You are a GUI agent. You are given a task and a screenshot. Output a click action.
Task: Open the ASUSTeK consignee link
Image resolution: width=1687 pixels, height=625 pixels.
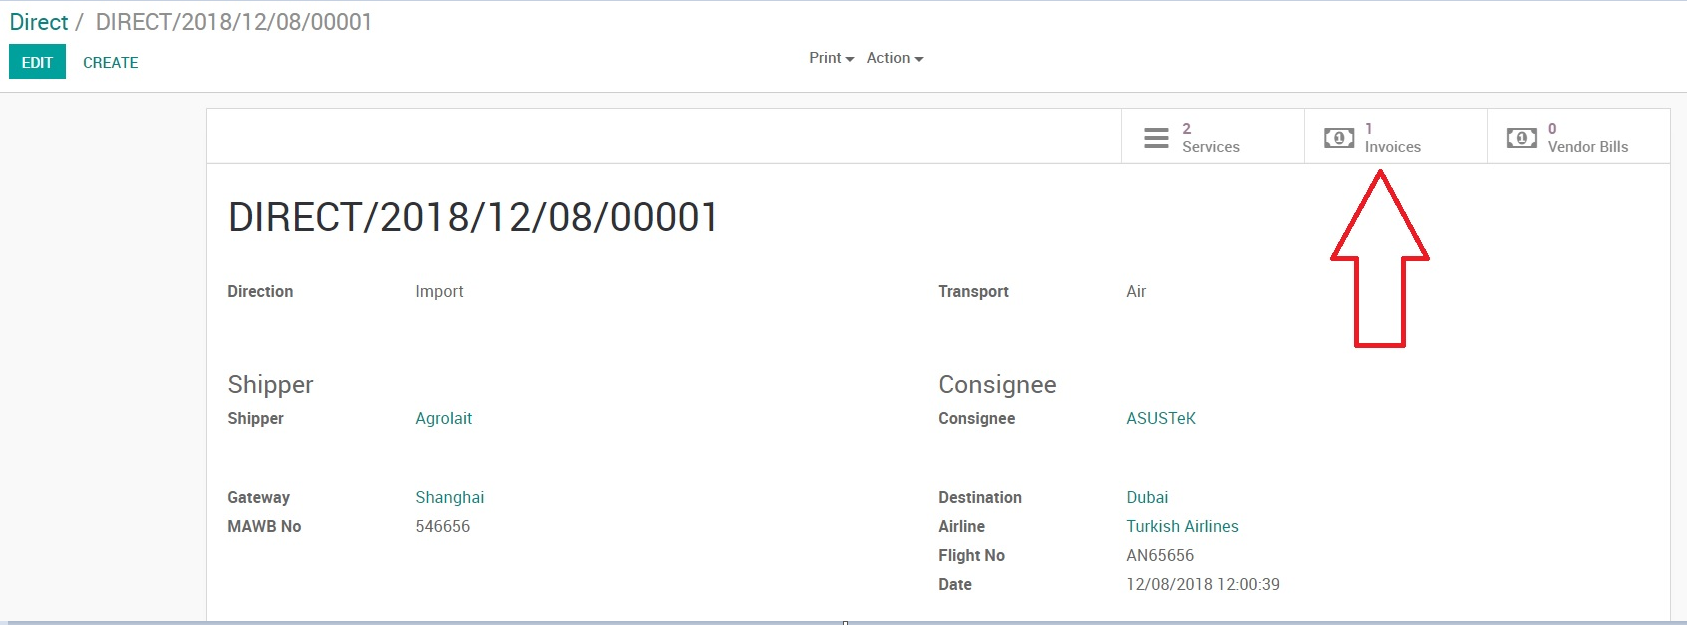[x=1160, y=418]
